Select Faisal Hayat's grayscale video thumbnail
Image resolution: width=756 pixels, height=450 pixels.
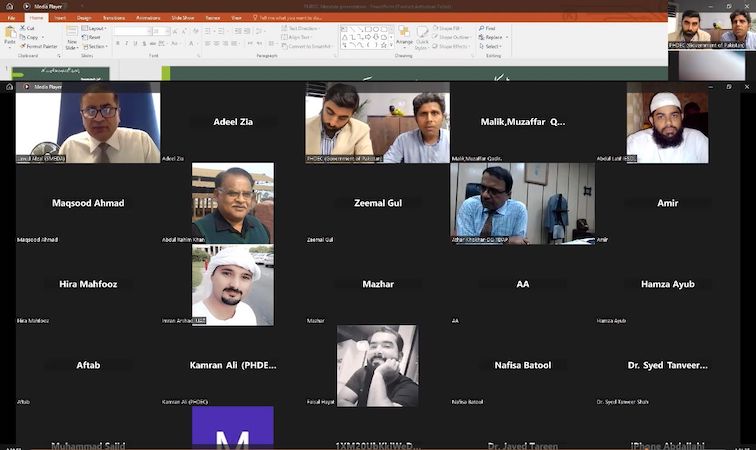pos(377,365)
